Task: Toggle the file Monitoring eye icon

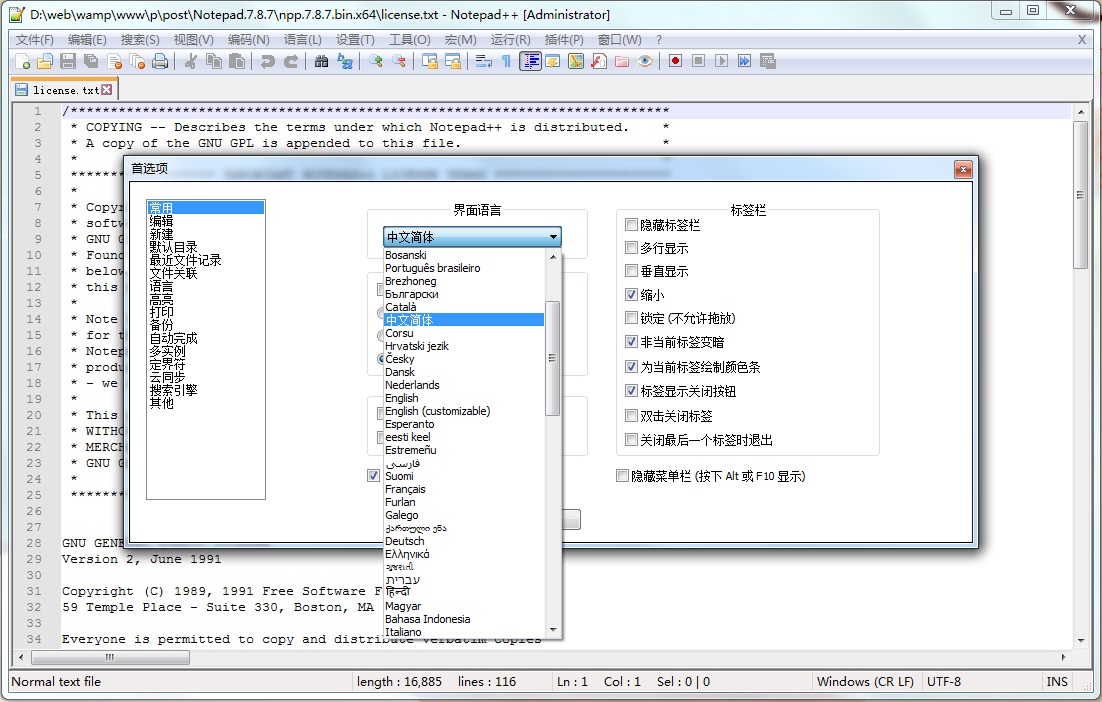Action: click(x=644, y=62)
